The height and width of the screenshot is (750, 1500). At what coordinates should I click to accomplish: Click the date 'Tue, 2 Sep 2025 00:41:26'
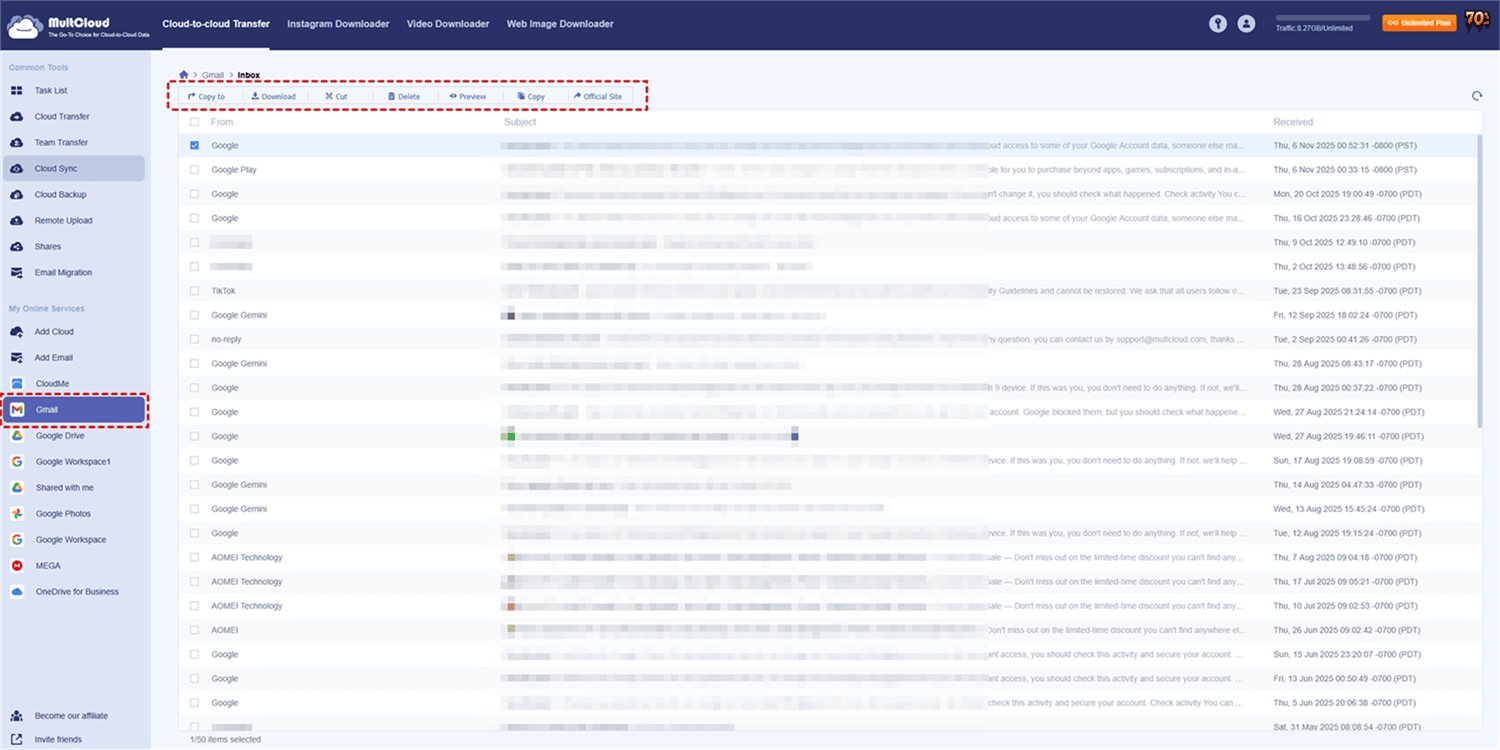[x=1345, y=340]
